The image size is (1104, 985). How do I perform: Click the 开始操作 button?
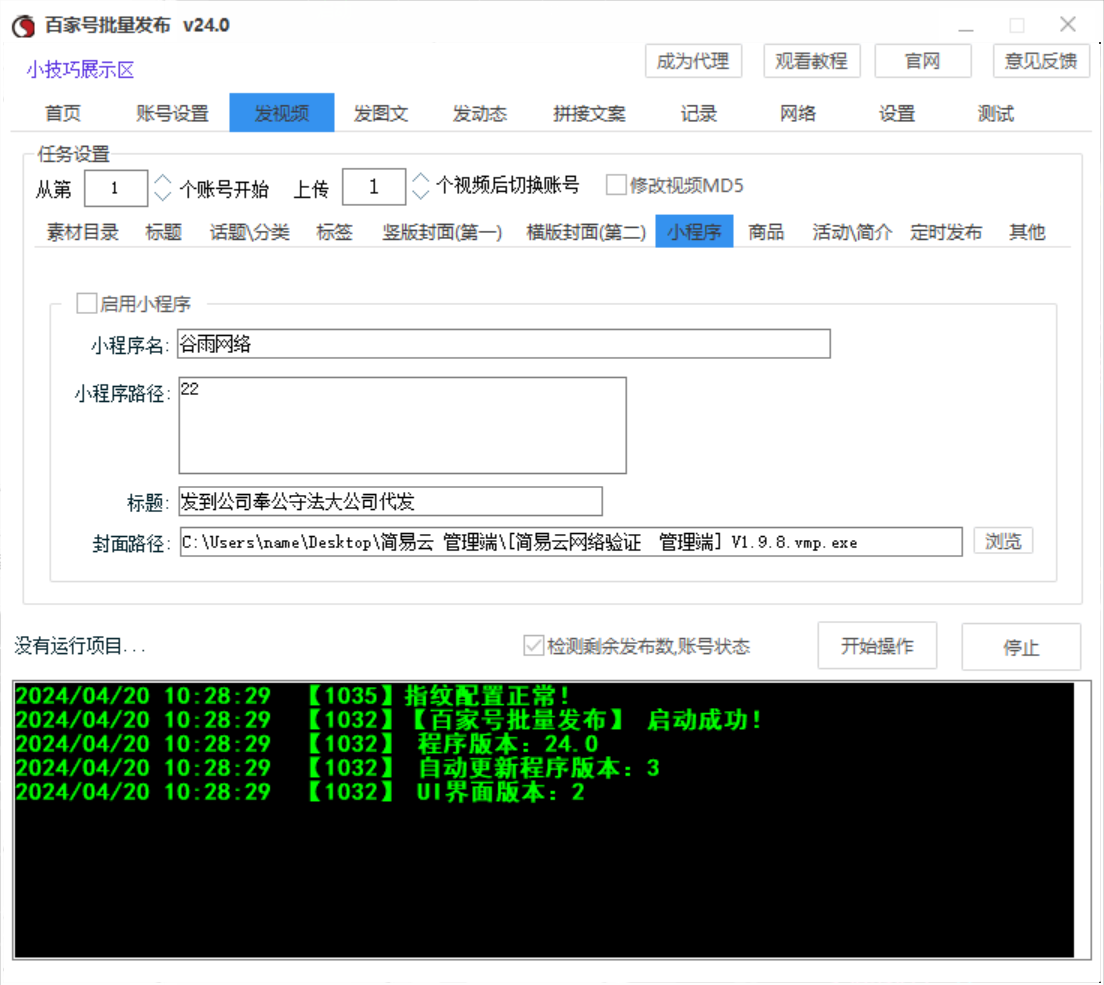(877, 645)
